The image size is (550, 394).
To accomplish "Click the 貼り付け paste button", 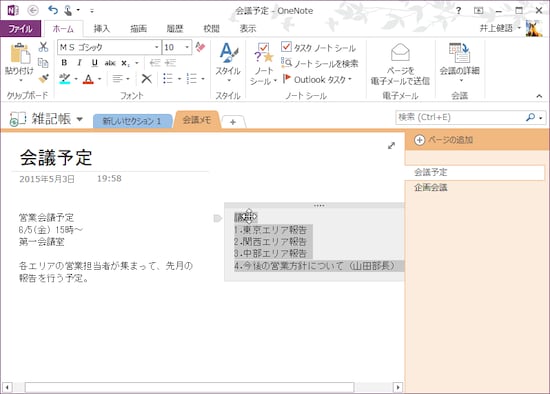I will click(x=20, y=62).
